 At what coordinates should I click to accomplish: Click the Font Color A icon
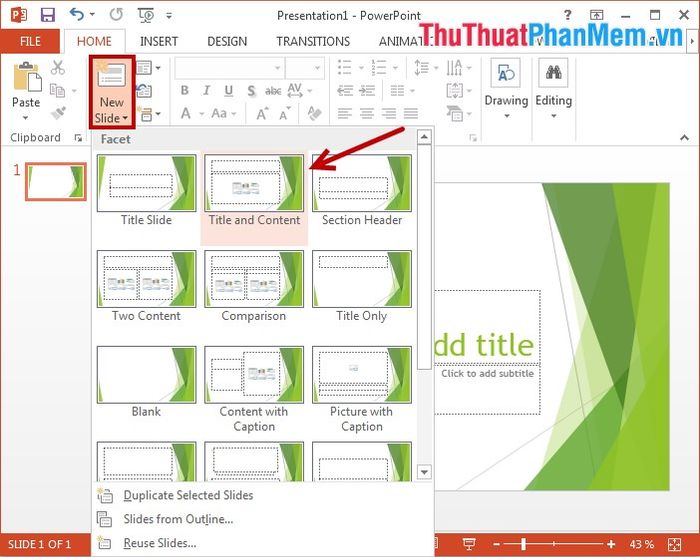click(x=186, y=113)
